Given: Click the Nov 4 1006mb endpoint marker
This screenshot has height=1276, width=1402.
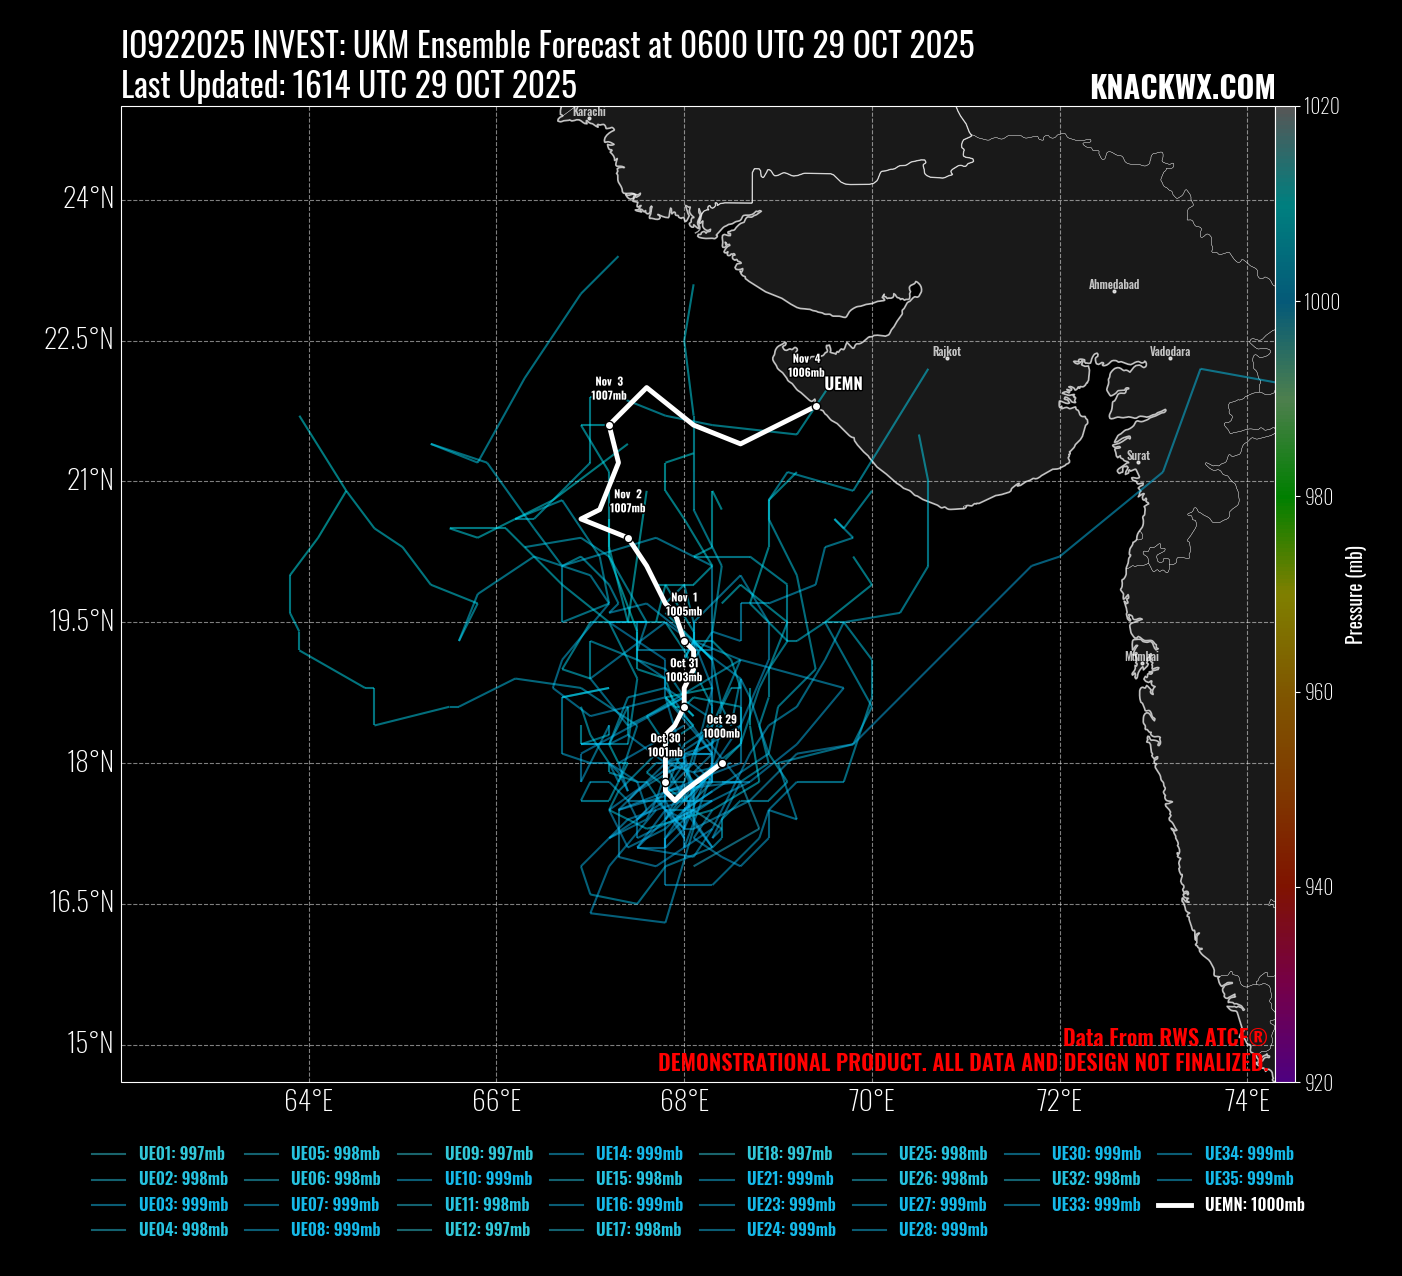Looking at the screenshot, I should (816, 406).
